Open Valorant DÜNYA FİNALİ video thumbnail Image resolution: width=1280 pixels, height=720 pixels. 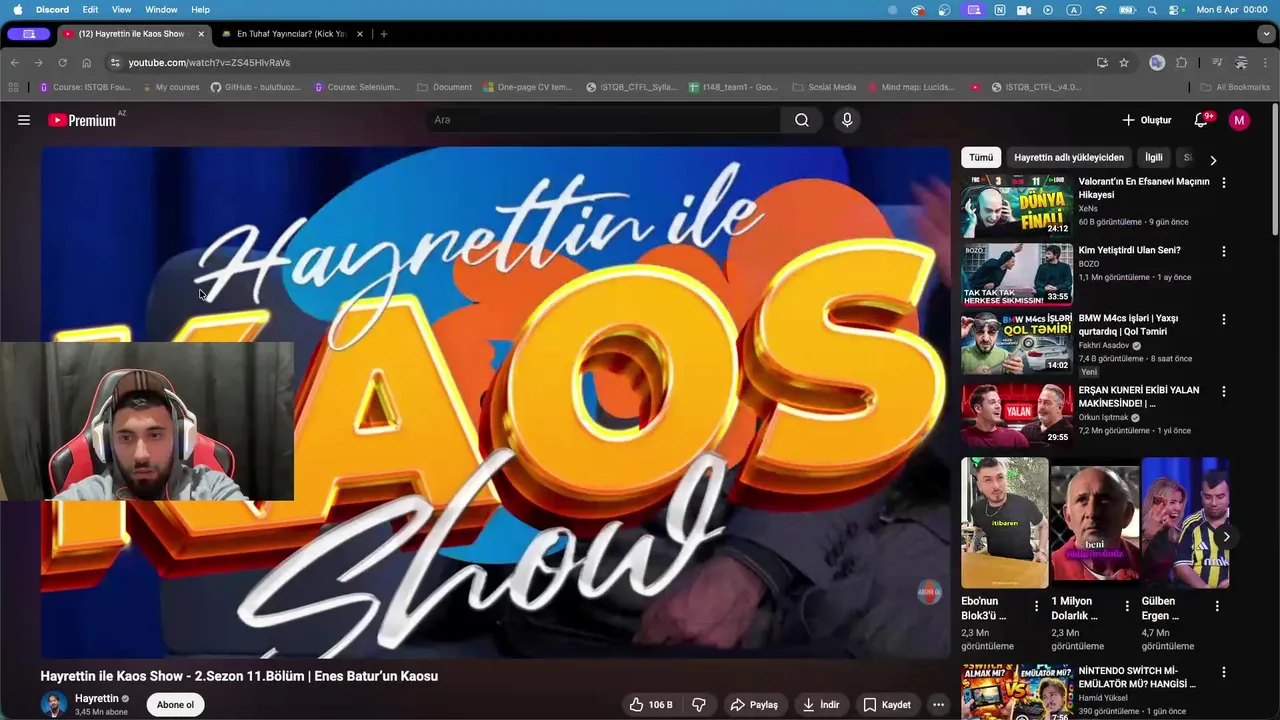pos(1017,206)
